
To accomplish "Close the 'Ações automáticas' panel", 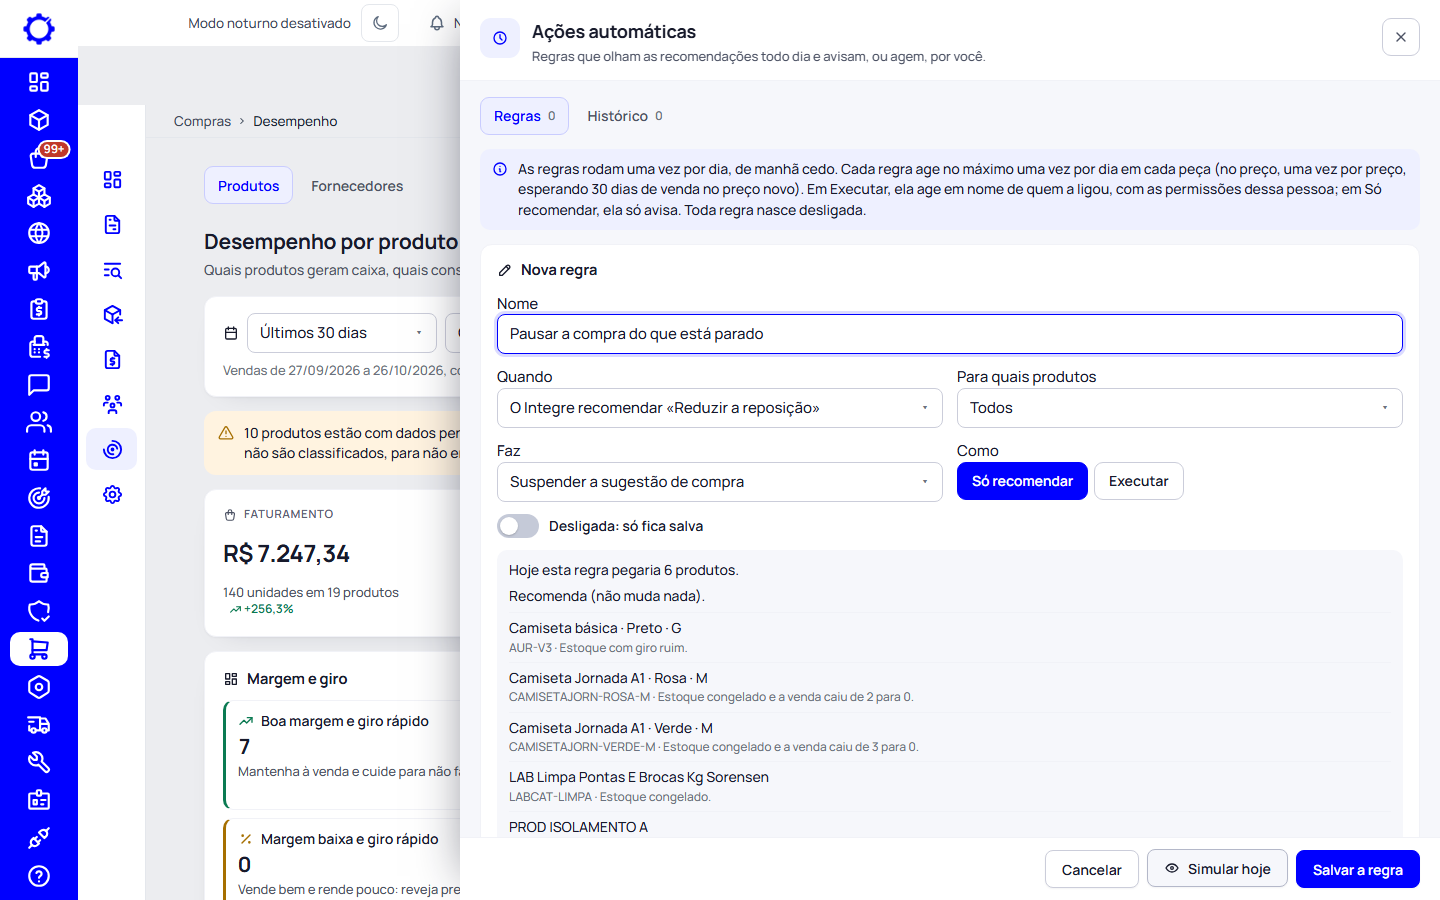I will coord(1400,37).
